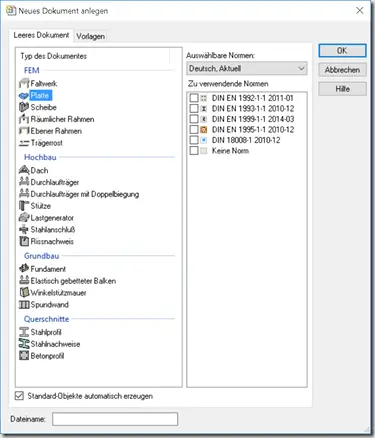The height and width of the screenshot is (438, 375).
Task: Toggle Standard-Objekte automatisch erzeugen checkbox
Action: point(19,396)
